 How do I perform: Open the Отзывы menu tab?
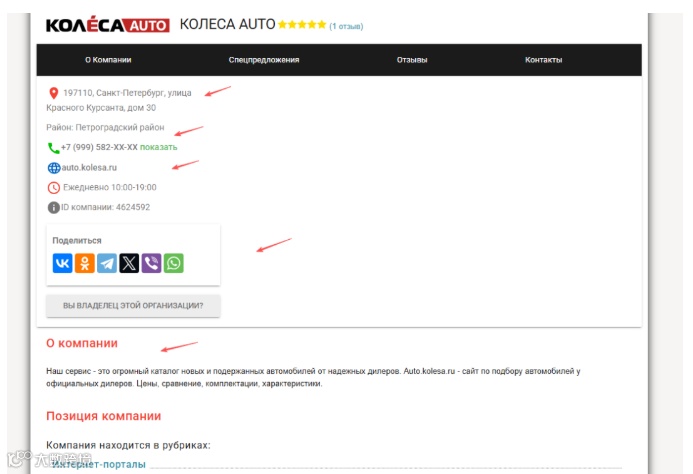point(412,60)
